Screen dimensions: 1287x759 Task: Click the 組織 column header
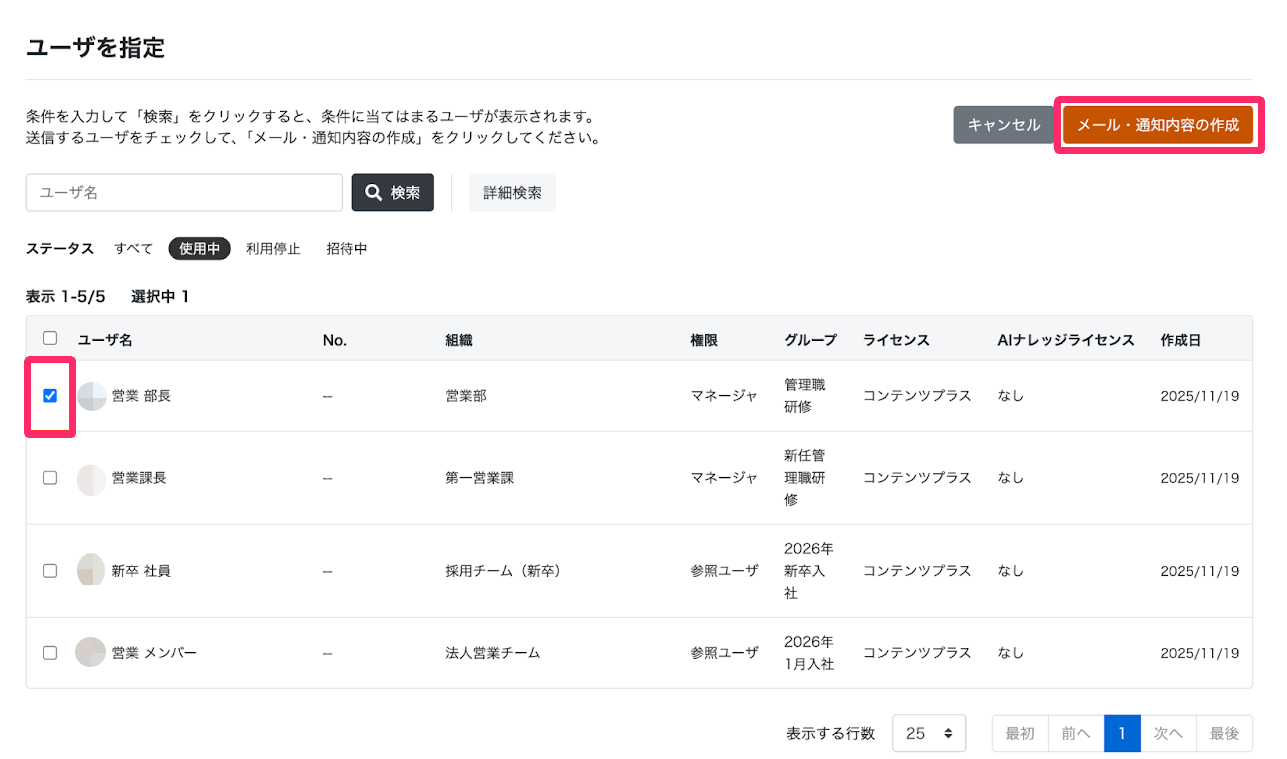pyautogui.click(x=459, y=340)
